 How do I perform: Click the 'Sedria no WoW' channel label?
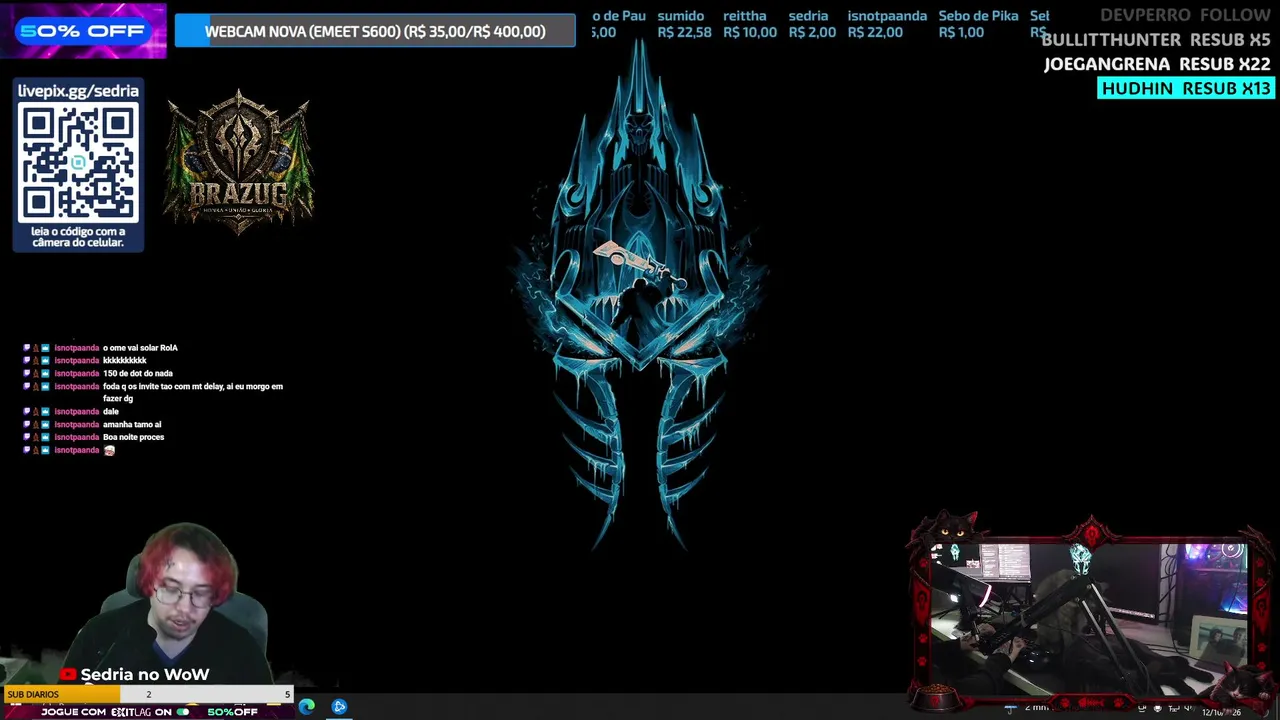145,675
